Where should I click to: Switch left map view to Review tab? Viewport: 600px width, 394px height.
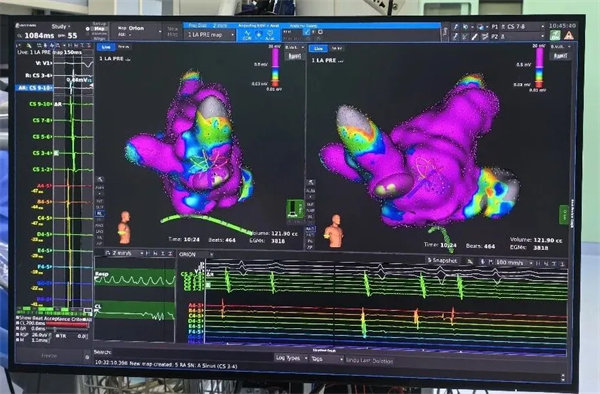point(123,47)
